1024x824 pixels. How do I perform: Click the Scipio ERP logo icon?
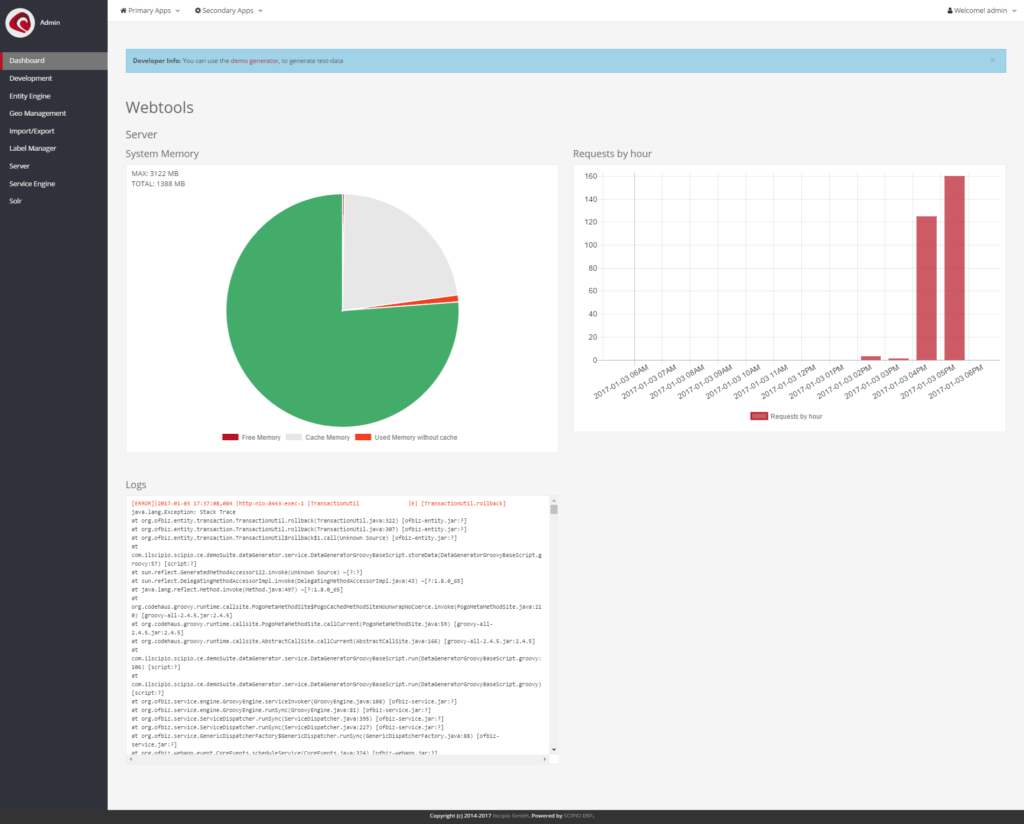click(20, 22)
